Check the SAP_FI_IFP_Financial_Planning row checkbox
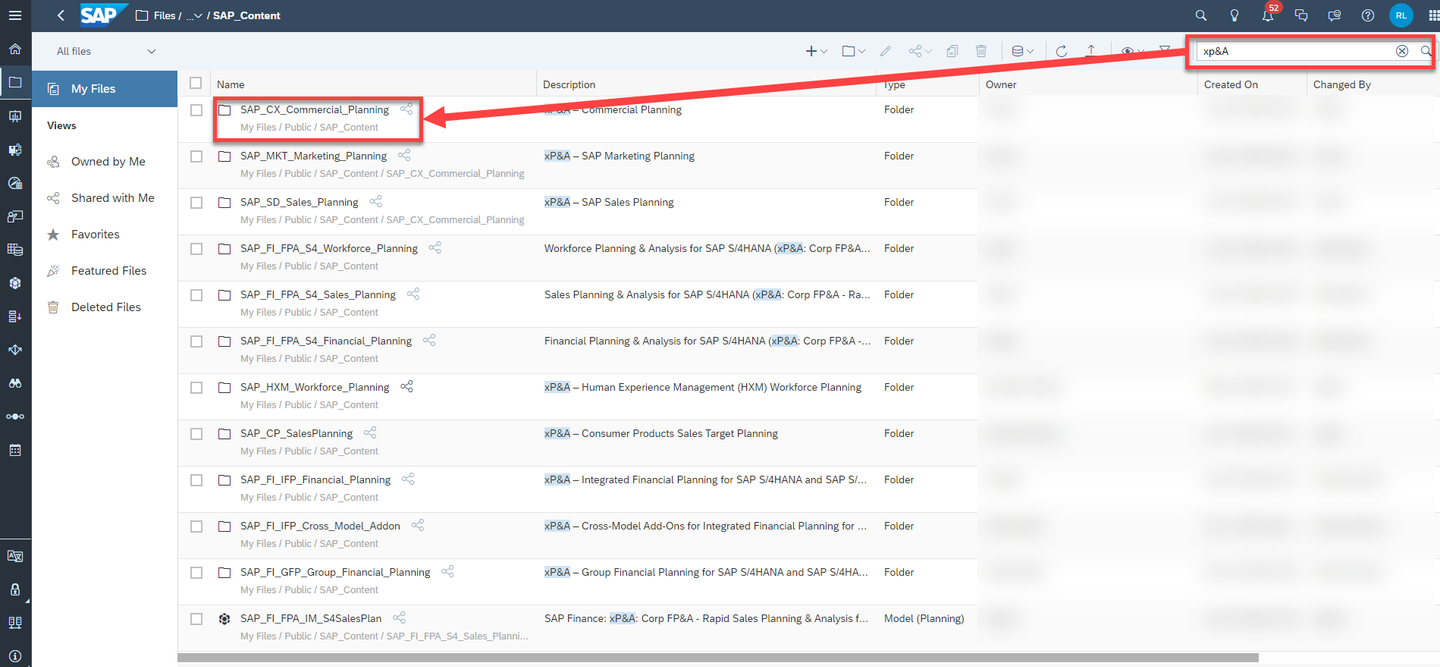The width and height of the screenshot is (1440, 667). pos(196,480)
